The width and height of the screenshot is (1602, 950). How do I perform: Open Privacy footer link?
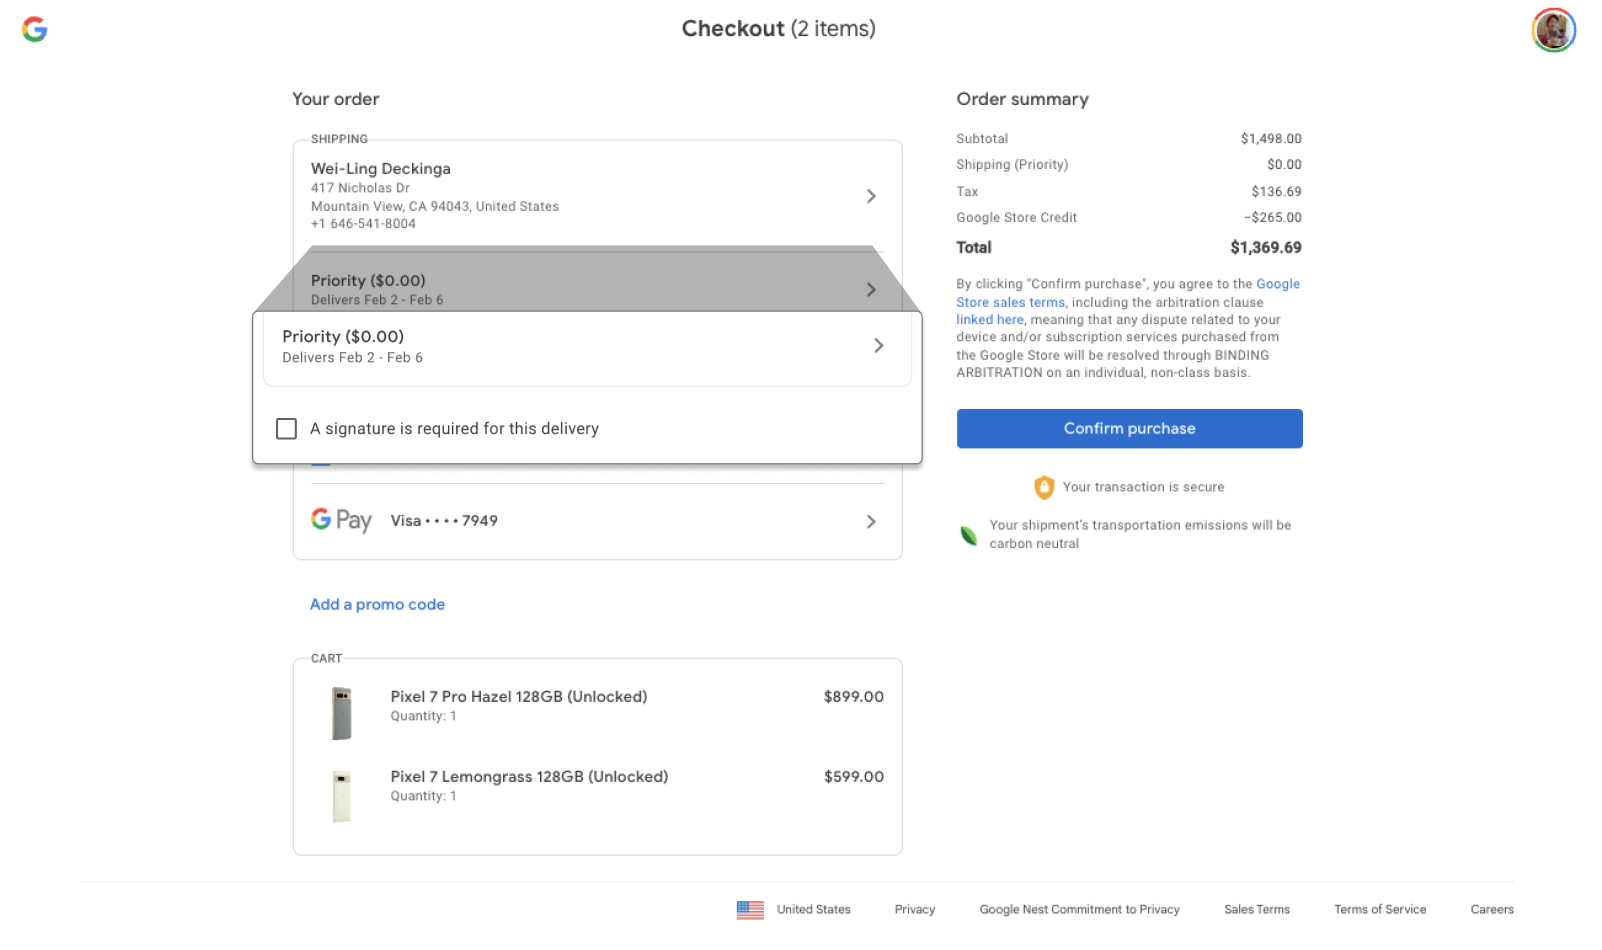[915, 910]
